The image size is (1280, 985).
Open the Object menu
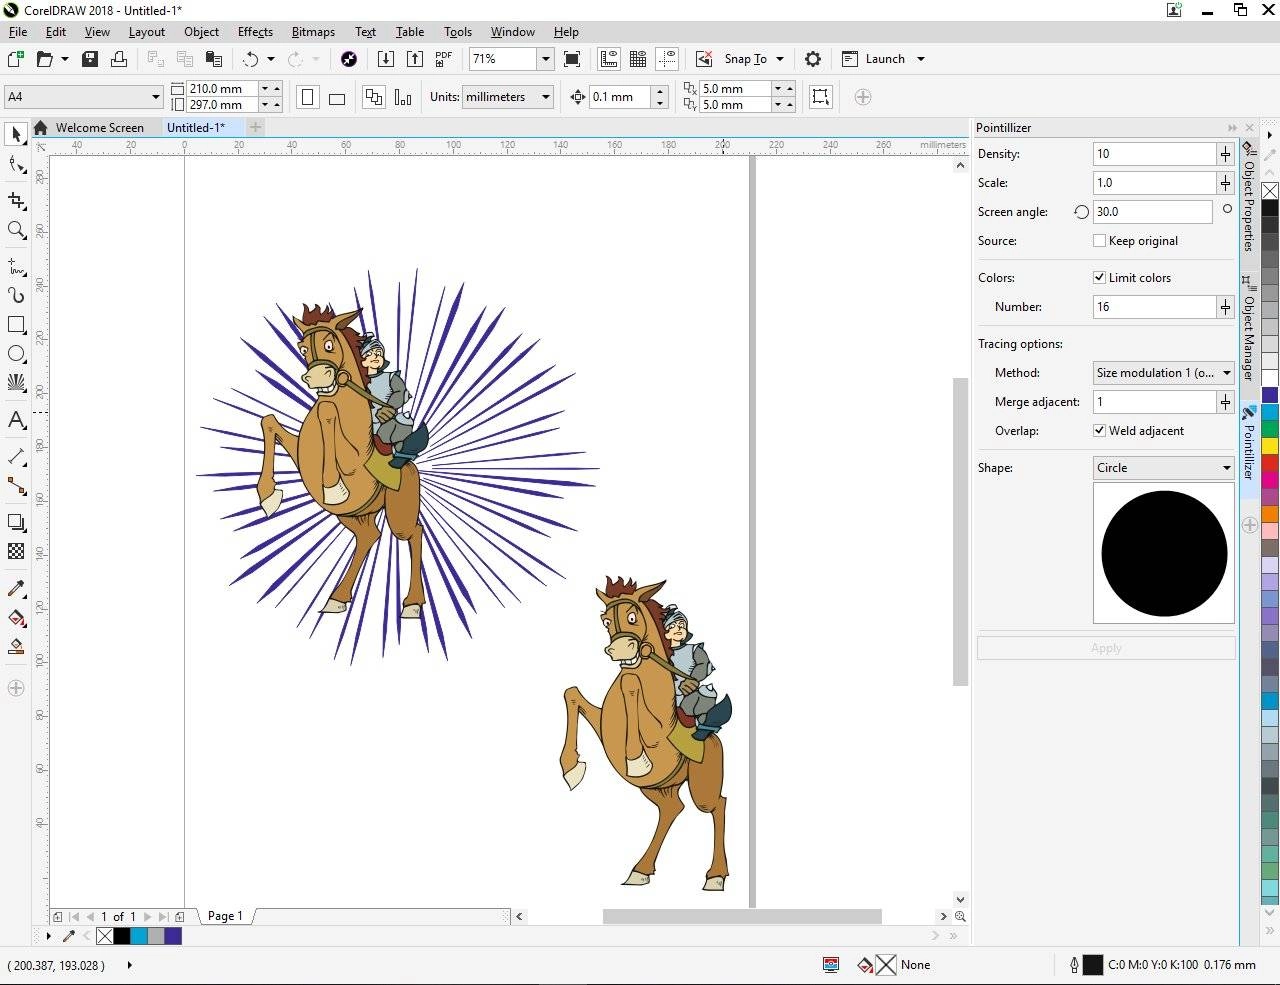(201, 32)
